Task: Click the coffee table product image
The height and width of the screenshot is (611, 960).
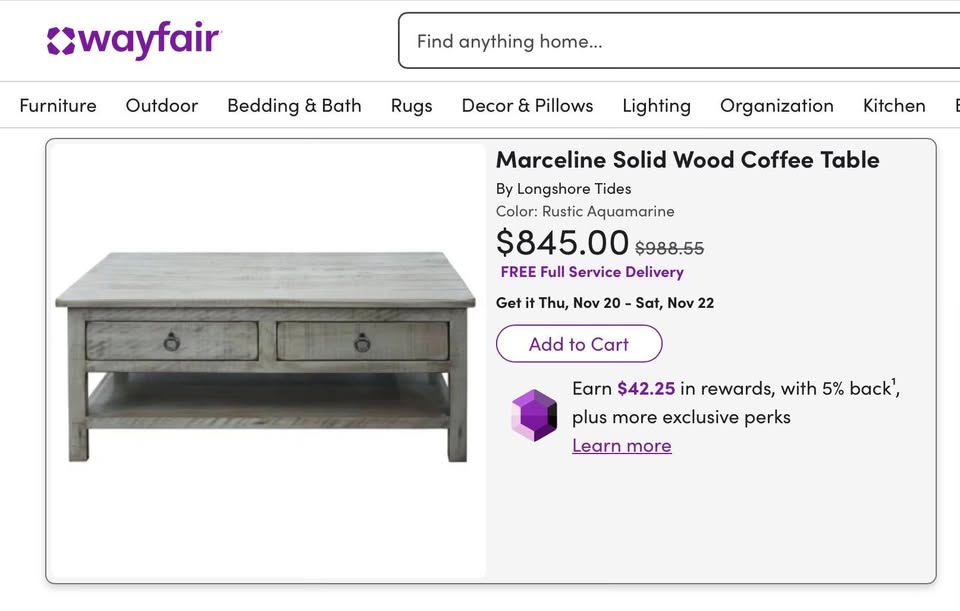Action: (x=266, y=357)
